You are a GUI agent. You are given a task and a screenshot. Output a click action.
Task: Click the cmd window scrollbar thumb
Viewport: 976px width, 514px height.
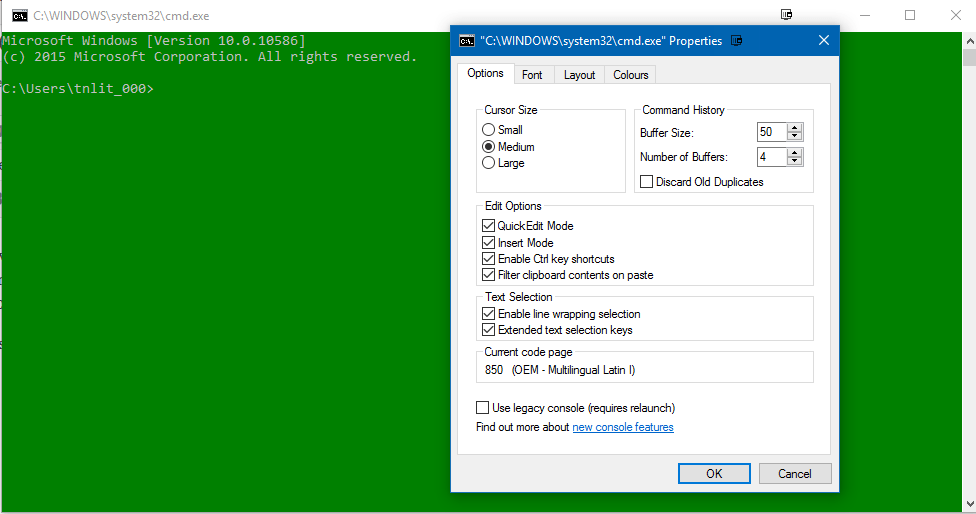(969, 57)
